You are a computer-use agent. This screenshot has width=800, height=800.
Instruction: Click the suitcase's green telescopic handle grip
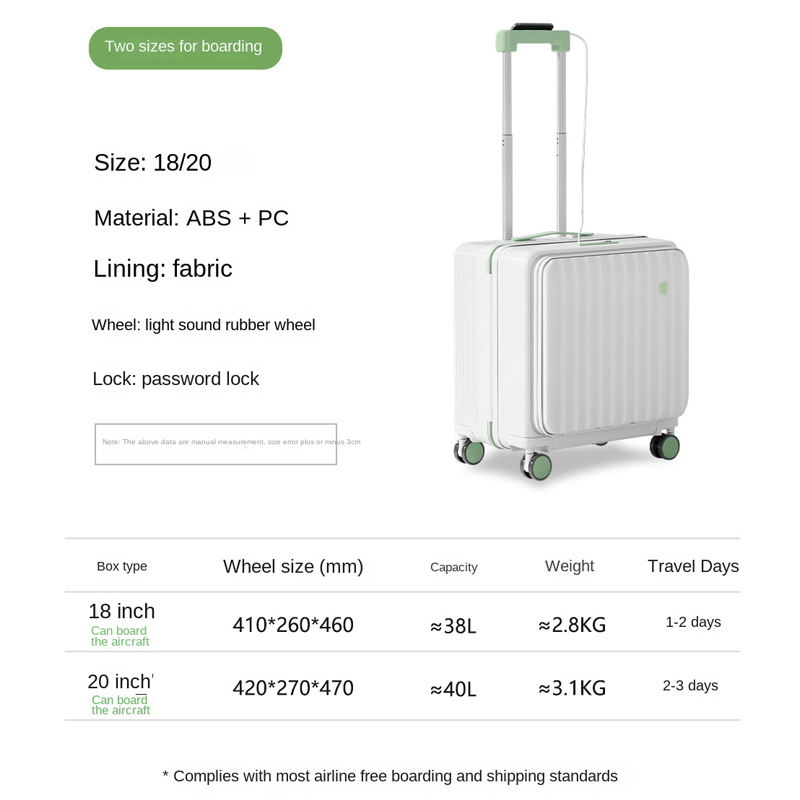point(533,40)
